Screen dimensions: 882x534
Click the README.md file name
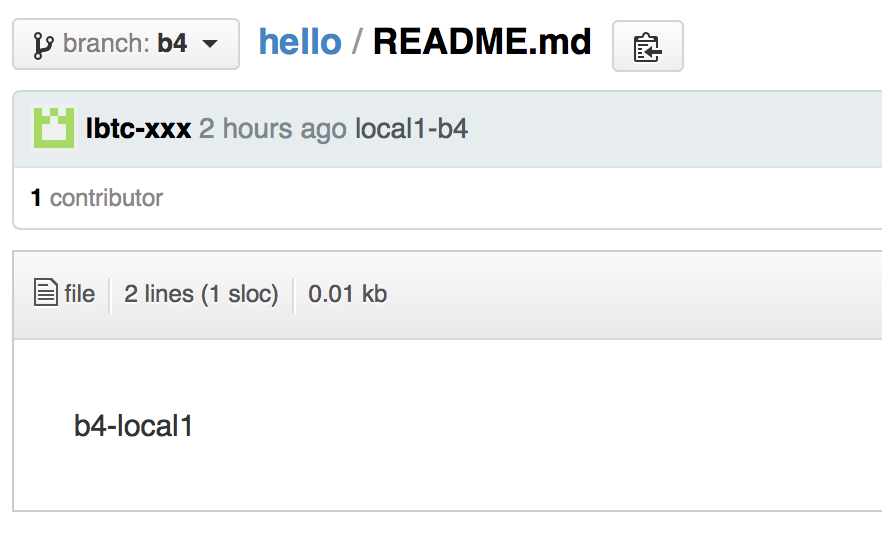(x=482, y=42)
